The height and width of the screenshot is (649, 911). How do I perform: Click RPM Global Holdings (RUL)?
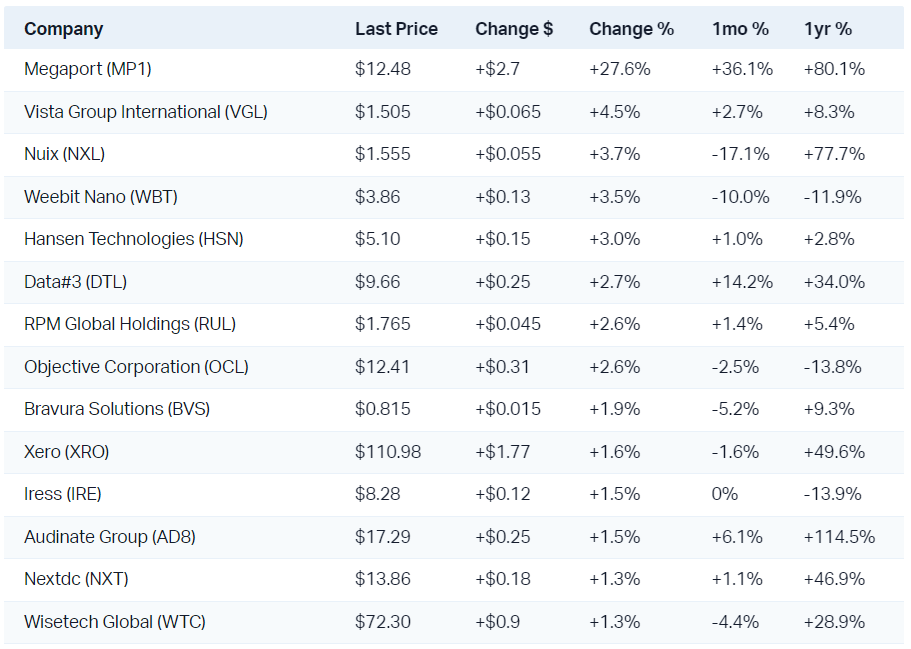point(130,324)
